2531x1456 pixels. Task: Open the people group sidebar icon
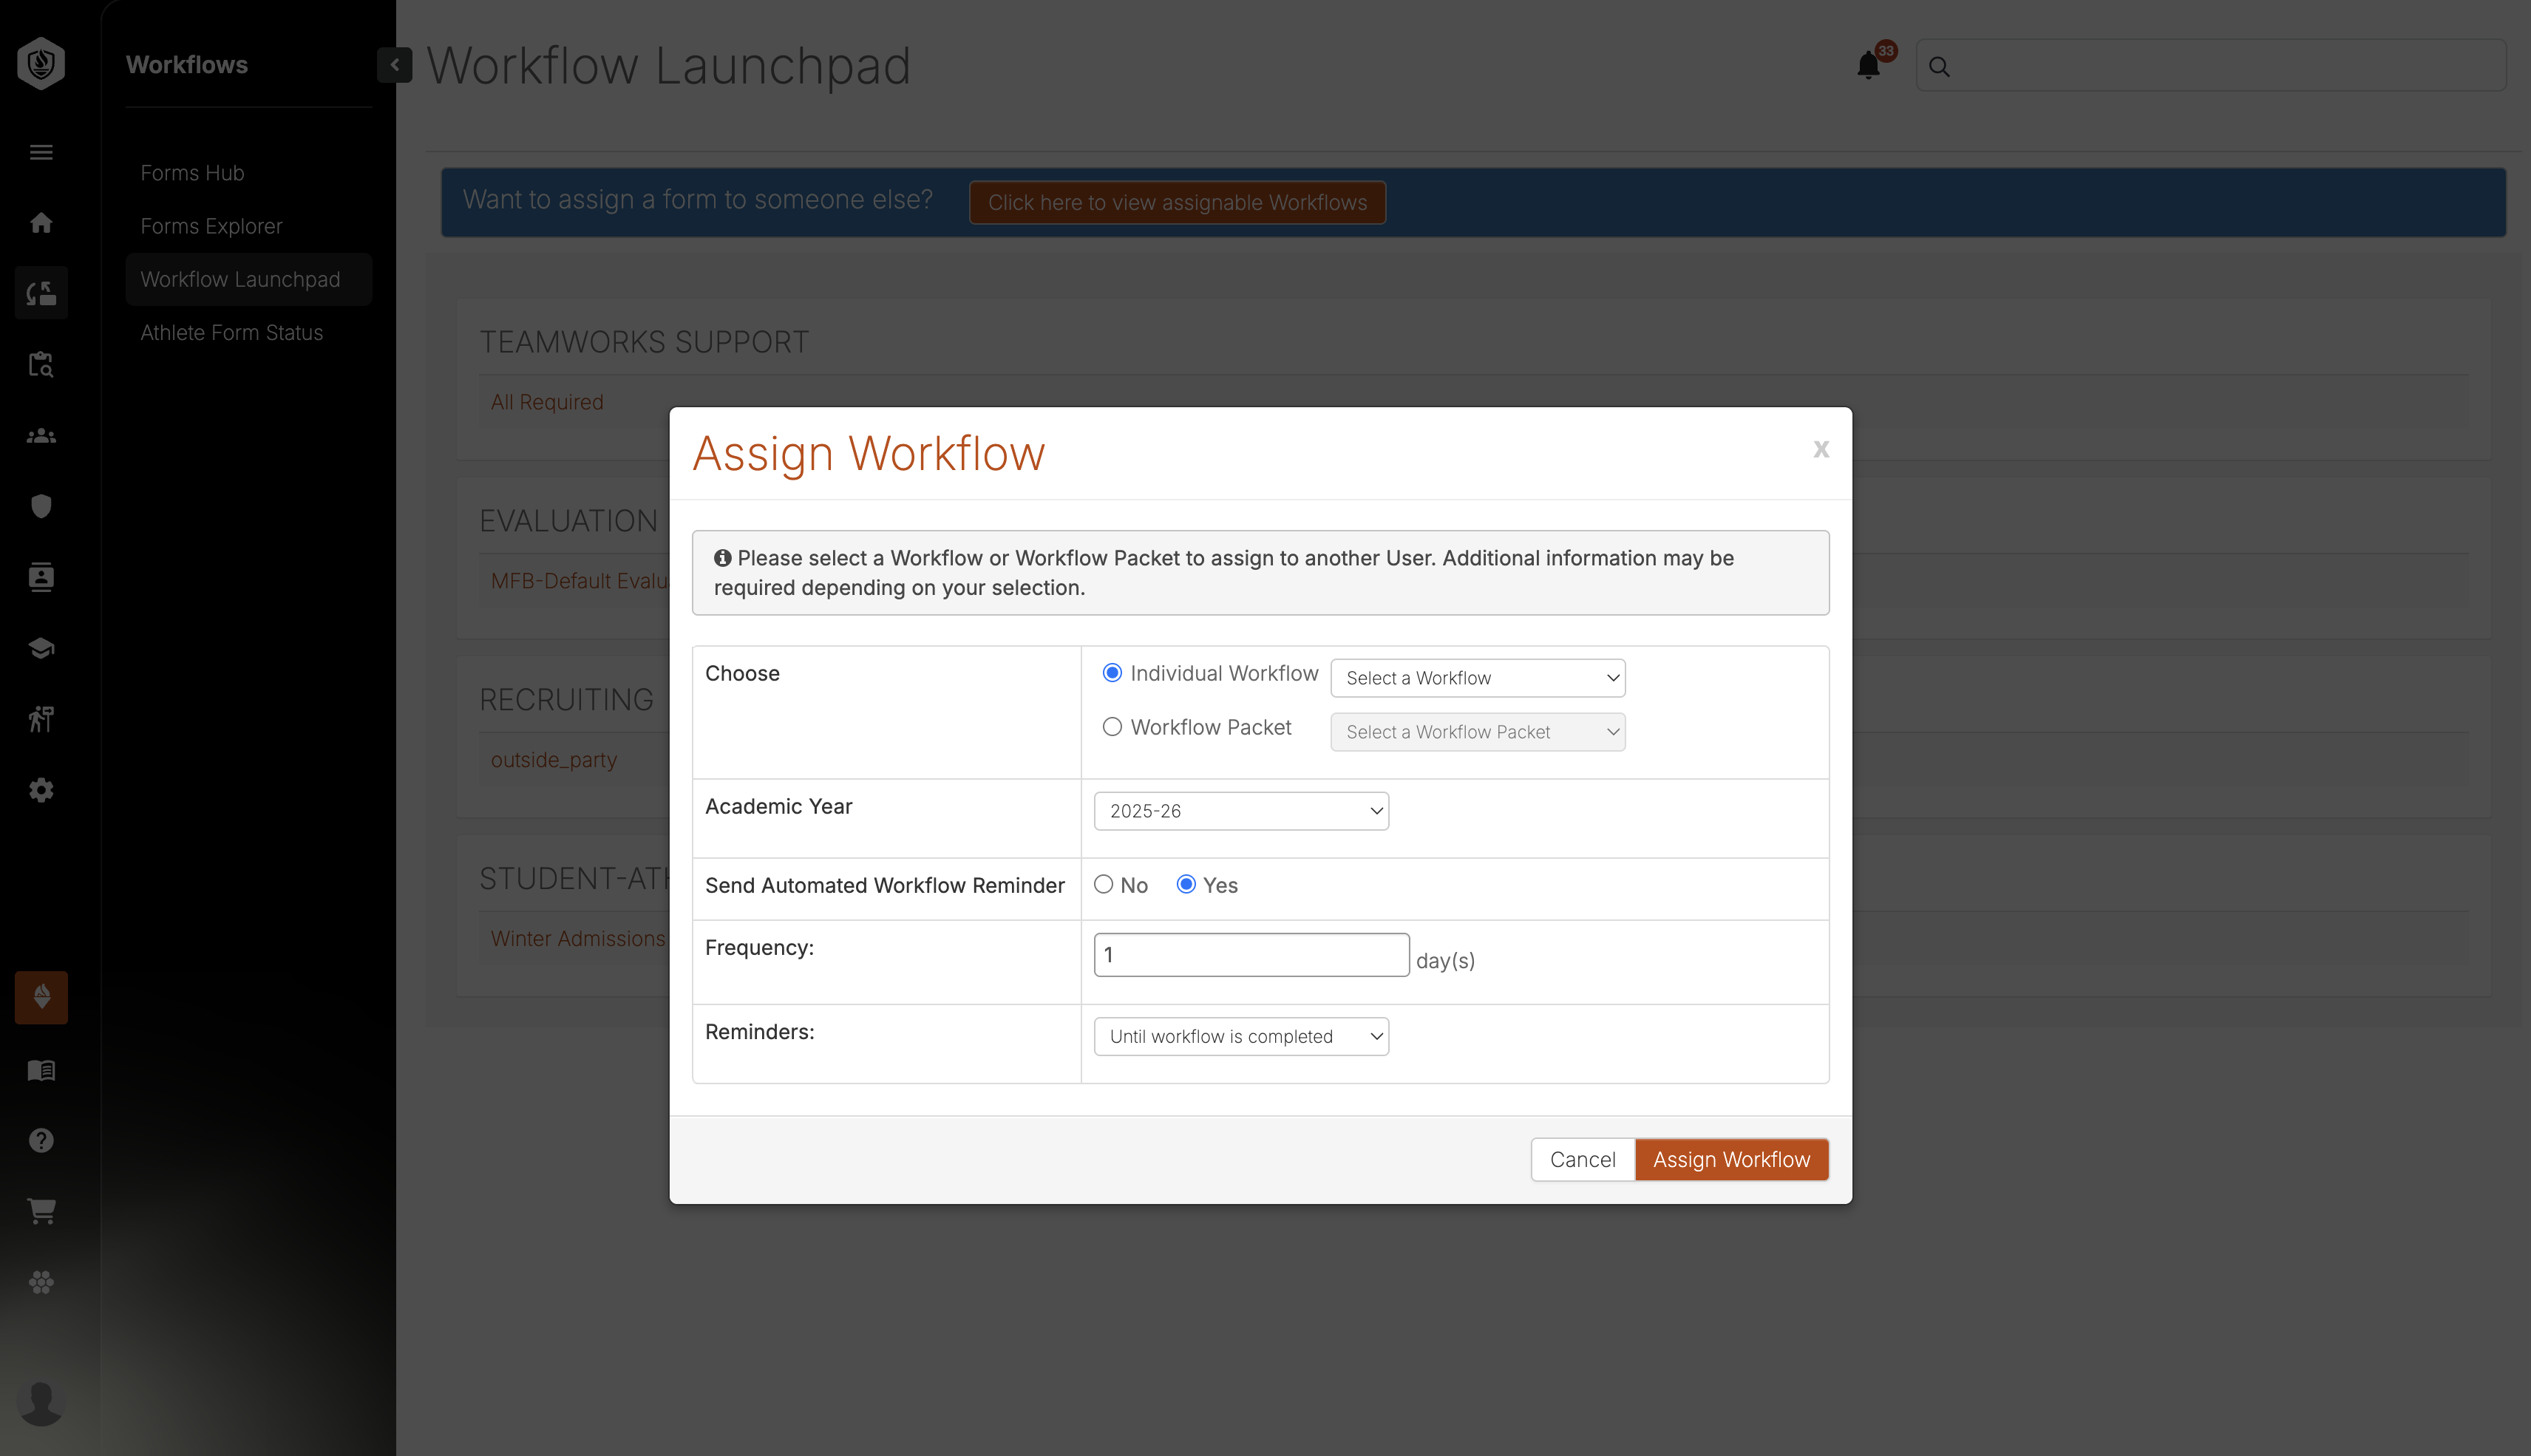41,436
